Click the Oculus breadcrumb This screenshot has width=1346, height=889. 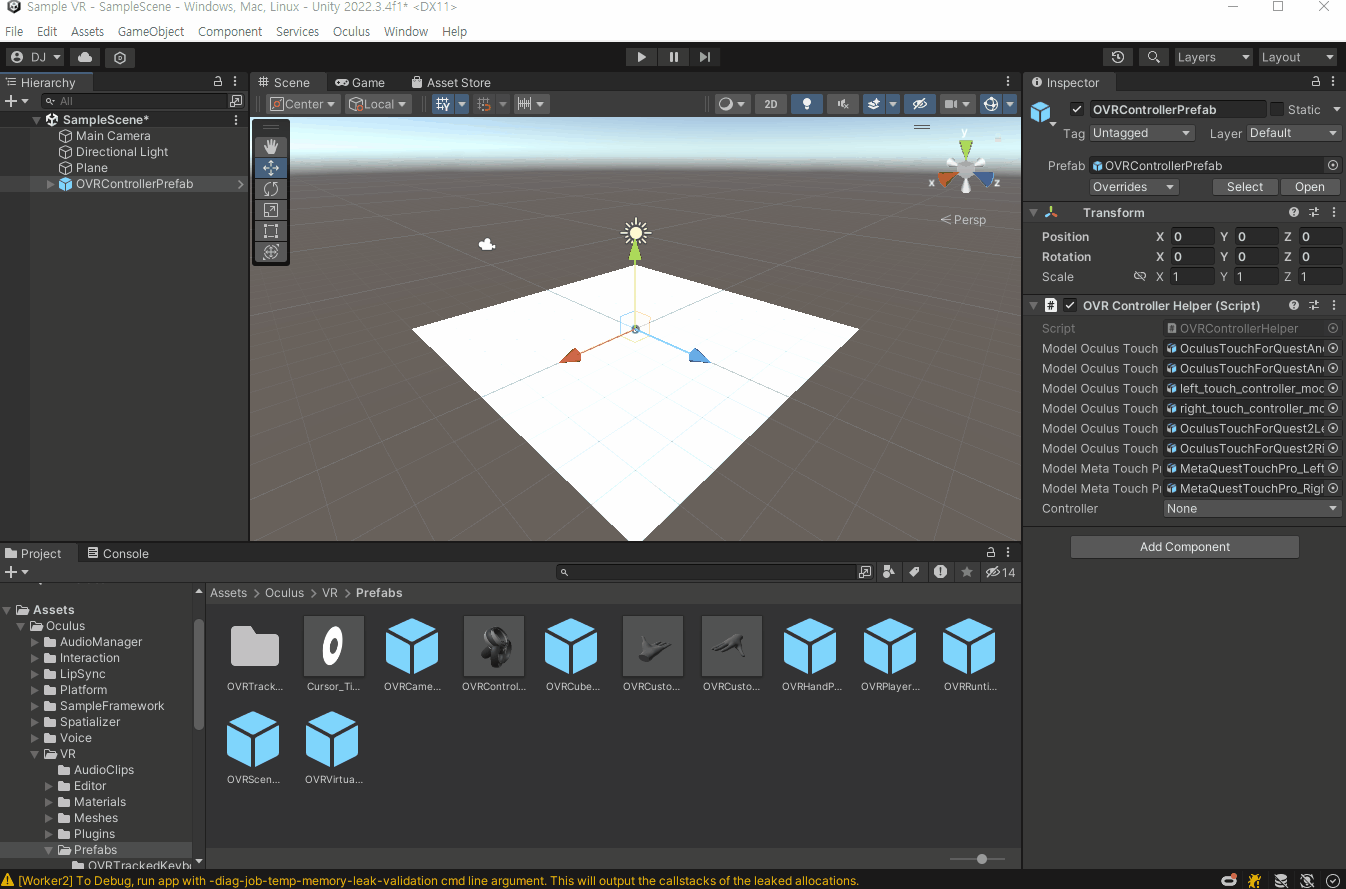[x=284, y=593]
